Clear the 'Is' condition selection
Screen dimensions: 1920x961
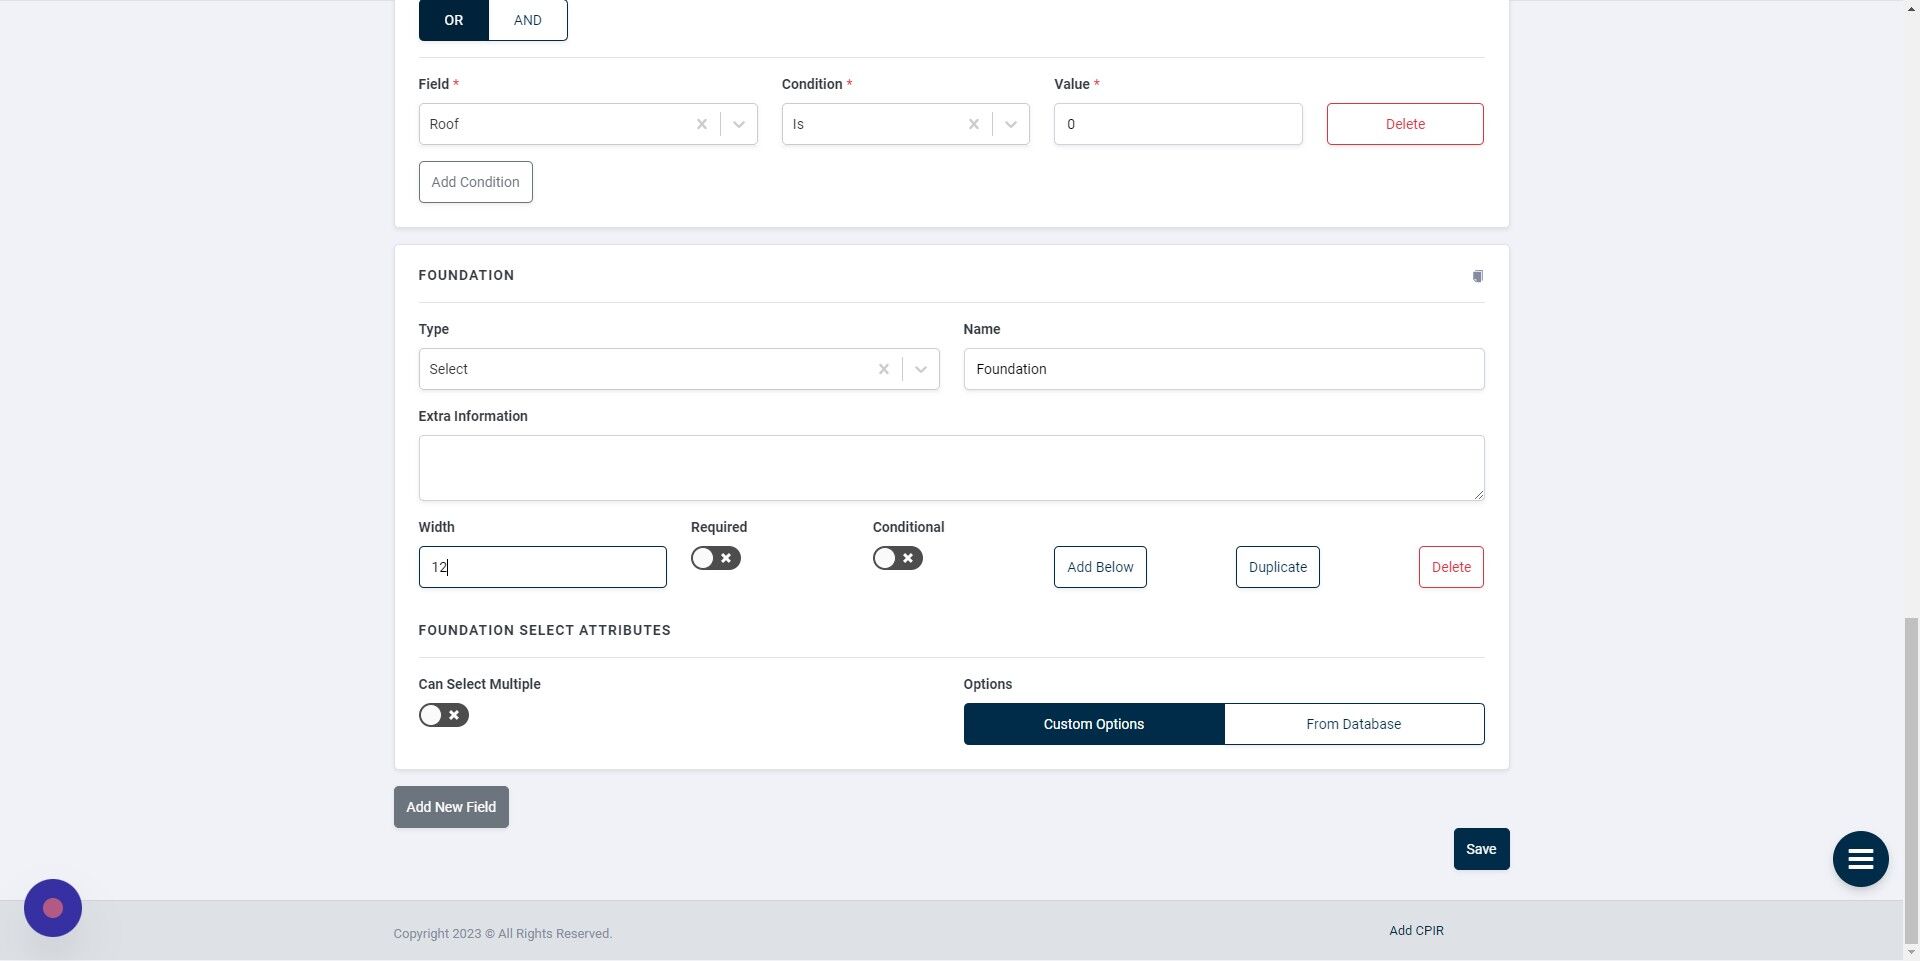974,124
